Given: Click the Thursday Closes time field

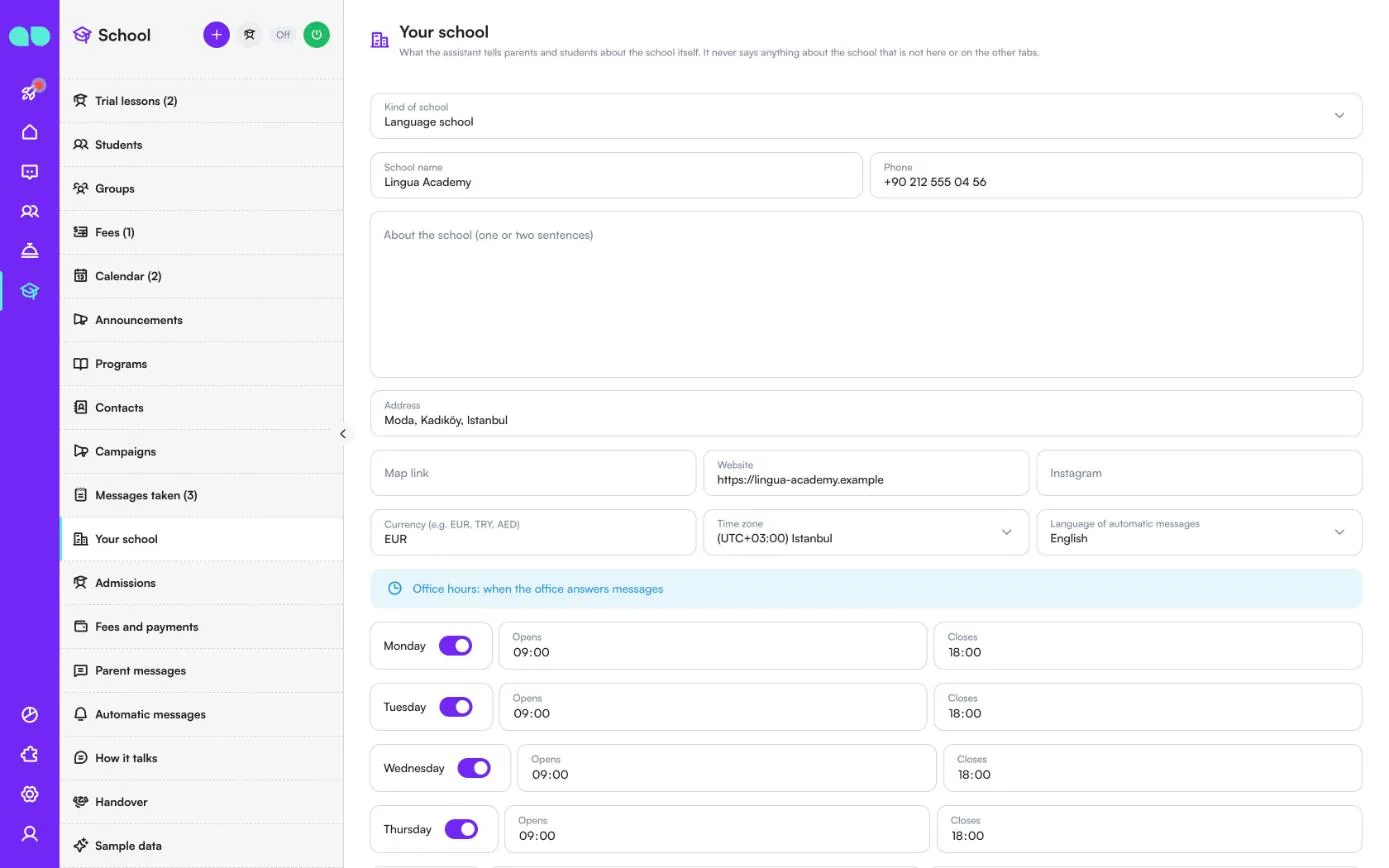Looking at the screenshot, I should pyautogui.click(x=1149, y=829).
